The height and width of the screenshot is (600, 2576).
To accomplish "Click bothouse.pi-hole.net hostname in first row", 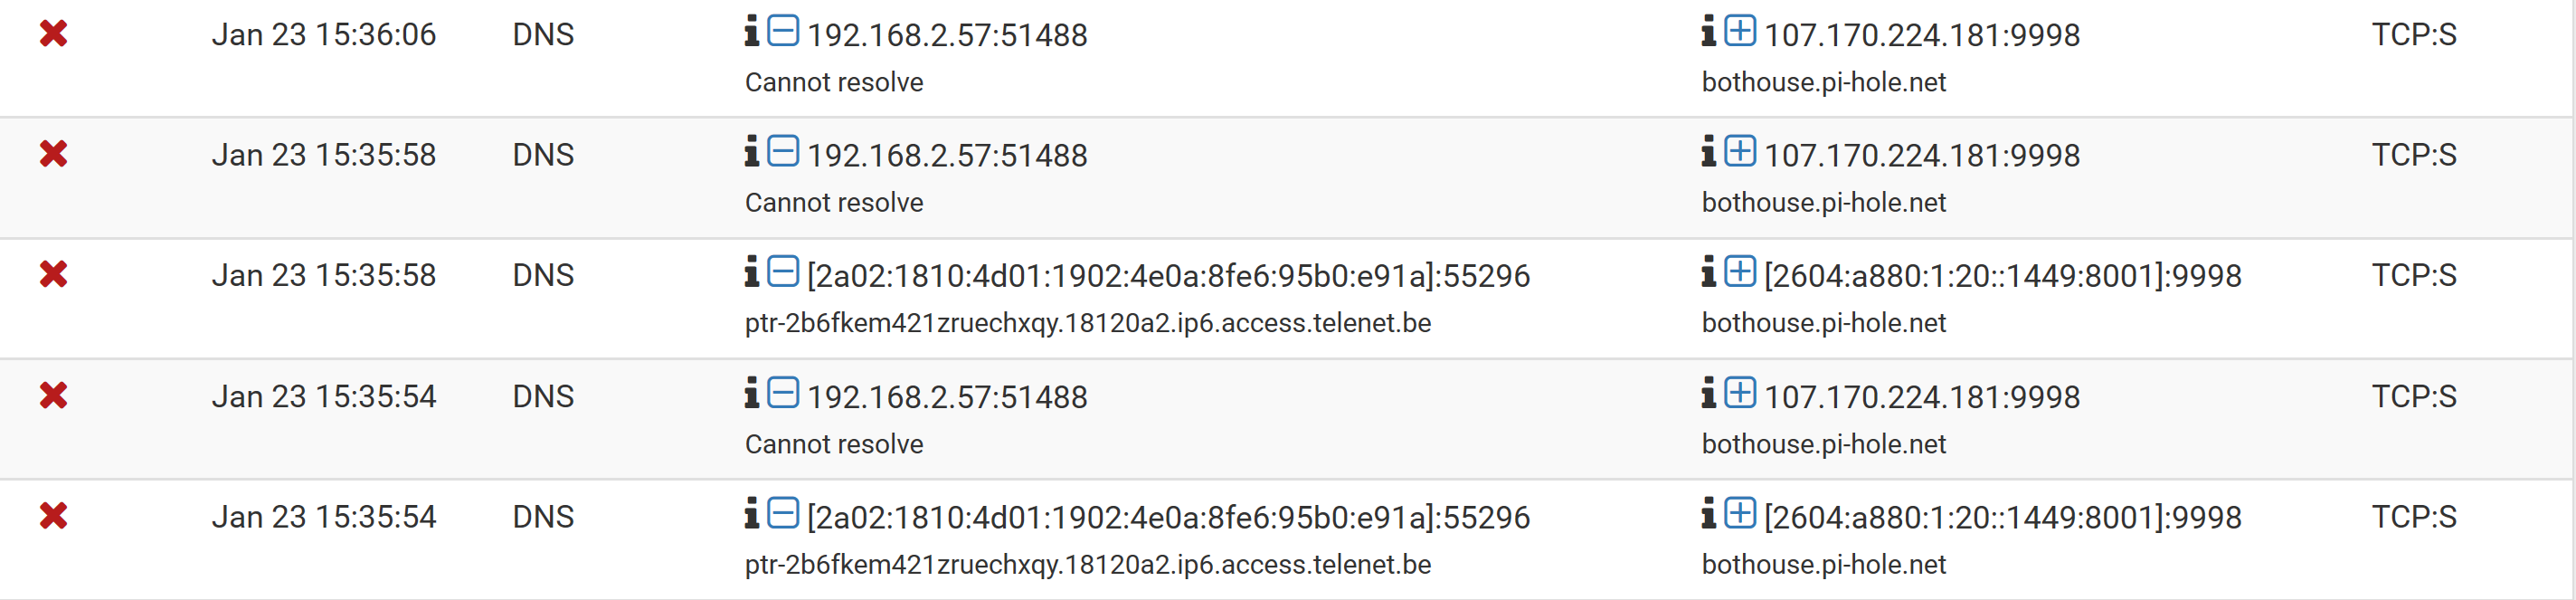I will point(1824,82).
